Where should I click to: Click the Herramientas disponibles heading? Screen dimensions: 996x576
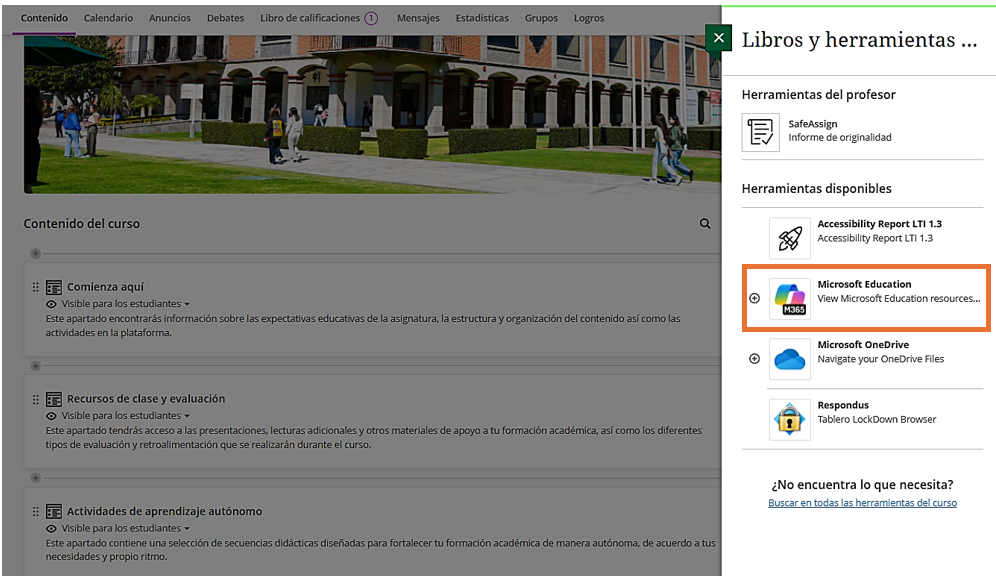coord(817,189)
